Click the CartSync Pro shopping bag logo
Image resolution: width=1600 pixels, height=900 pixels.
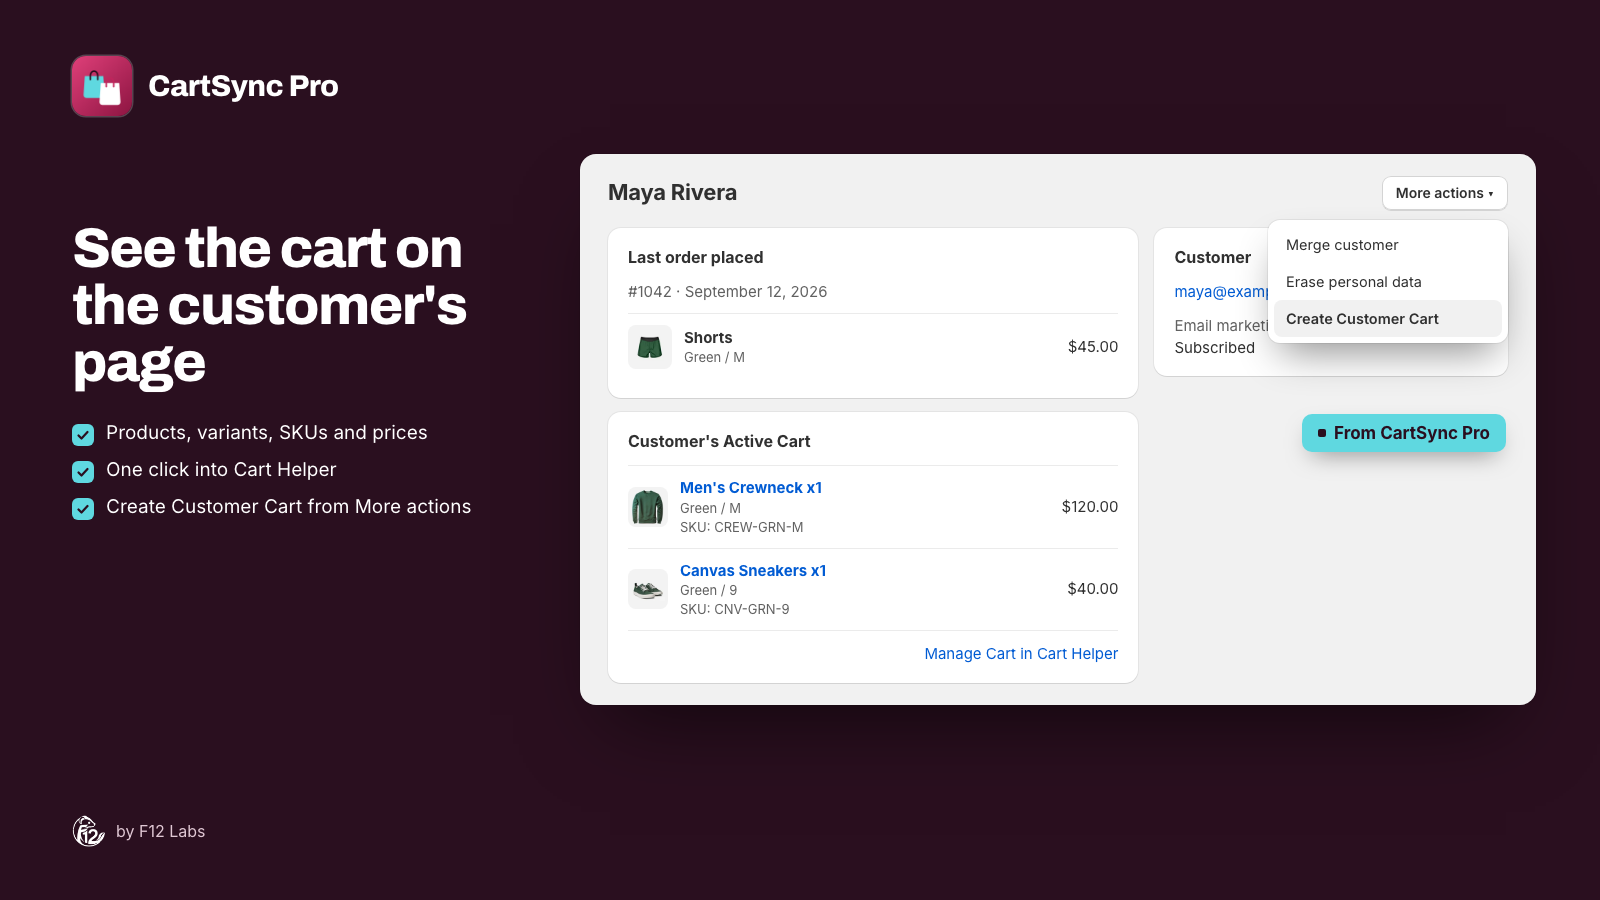pyautogui.click(x=102, y=86)
